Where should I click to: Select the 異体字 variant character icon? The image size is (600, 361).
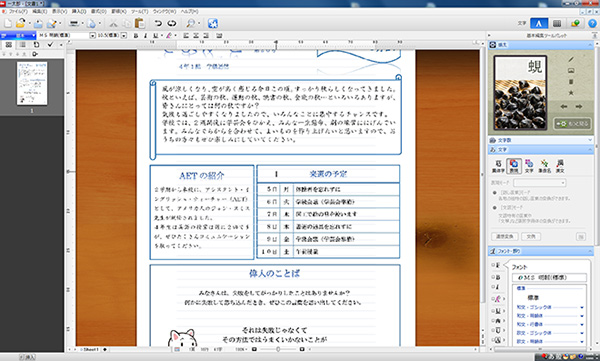click(498, 166)
